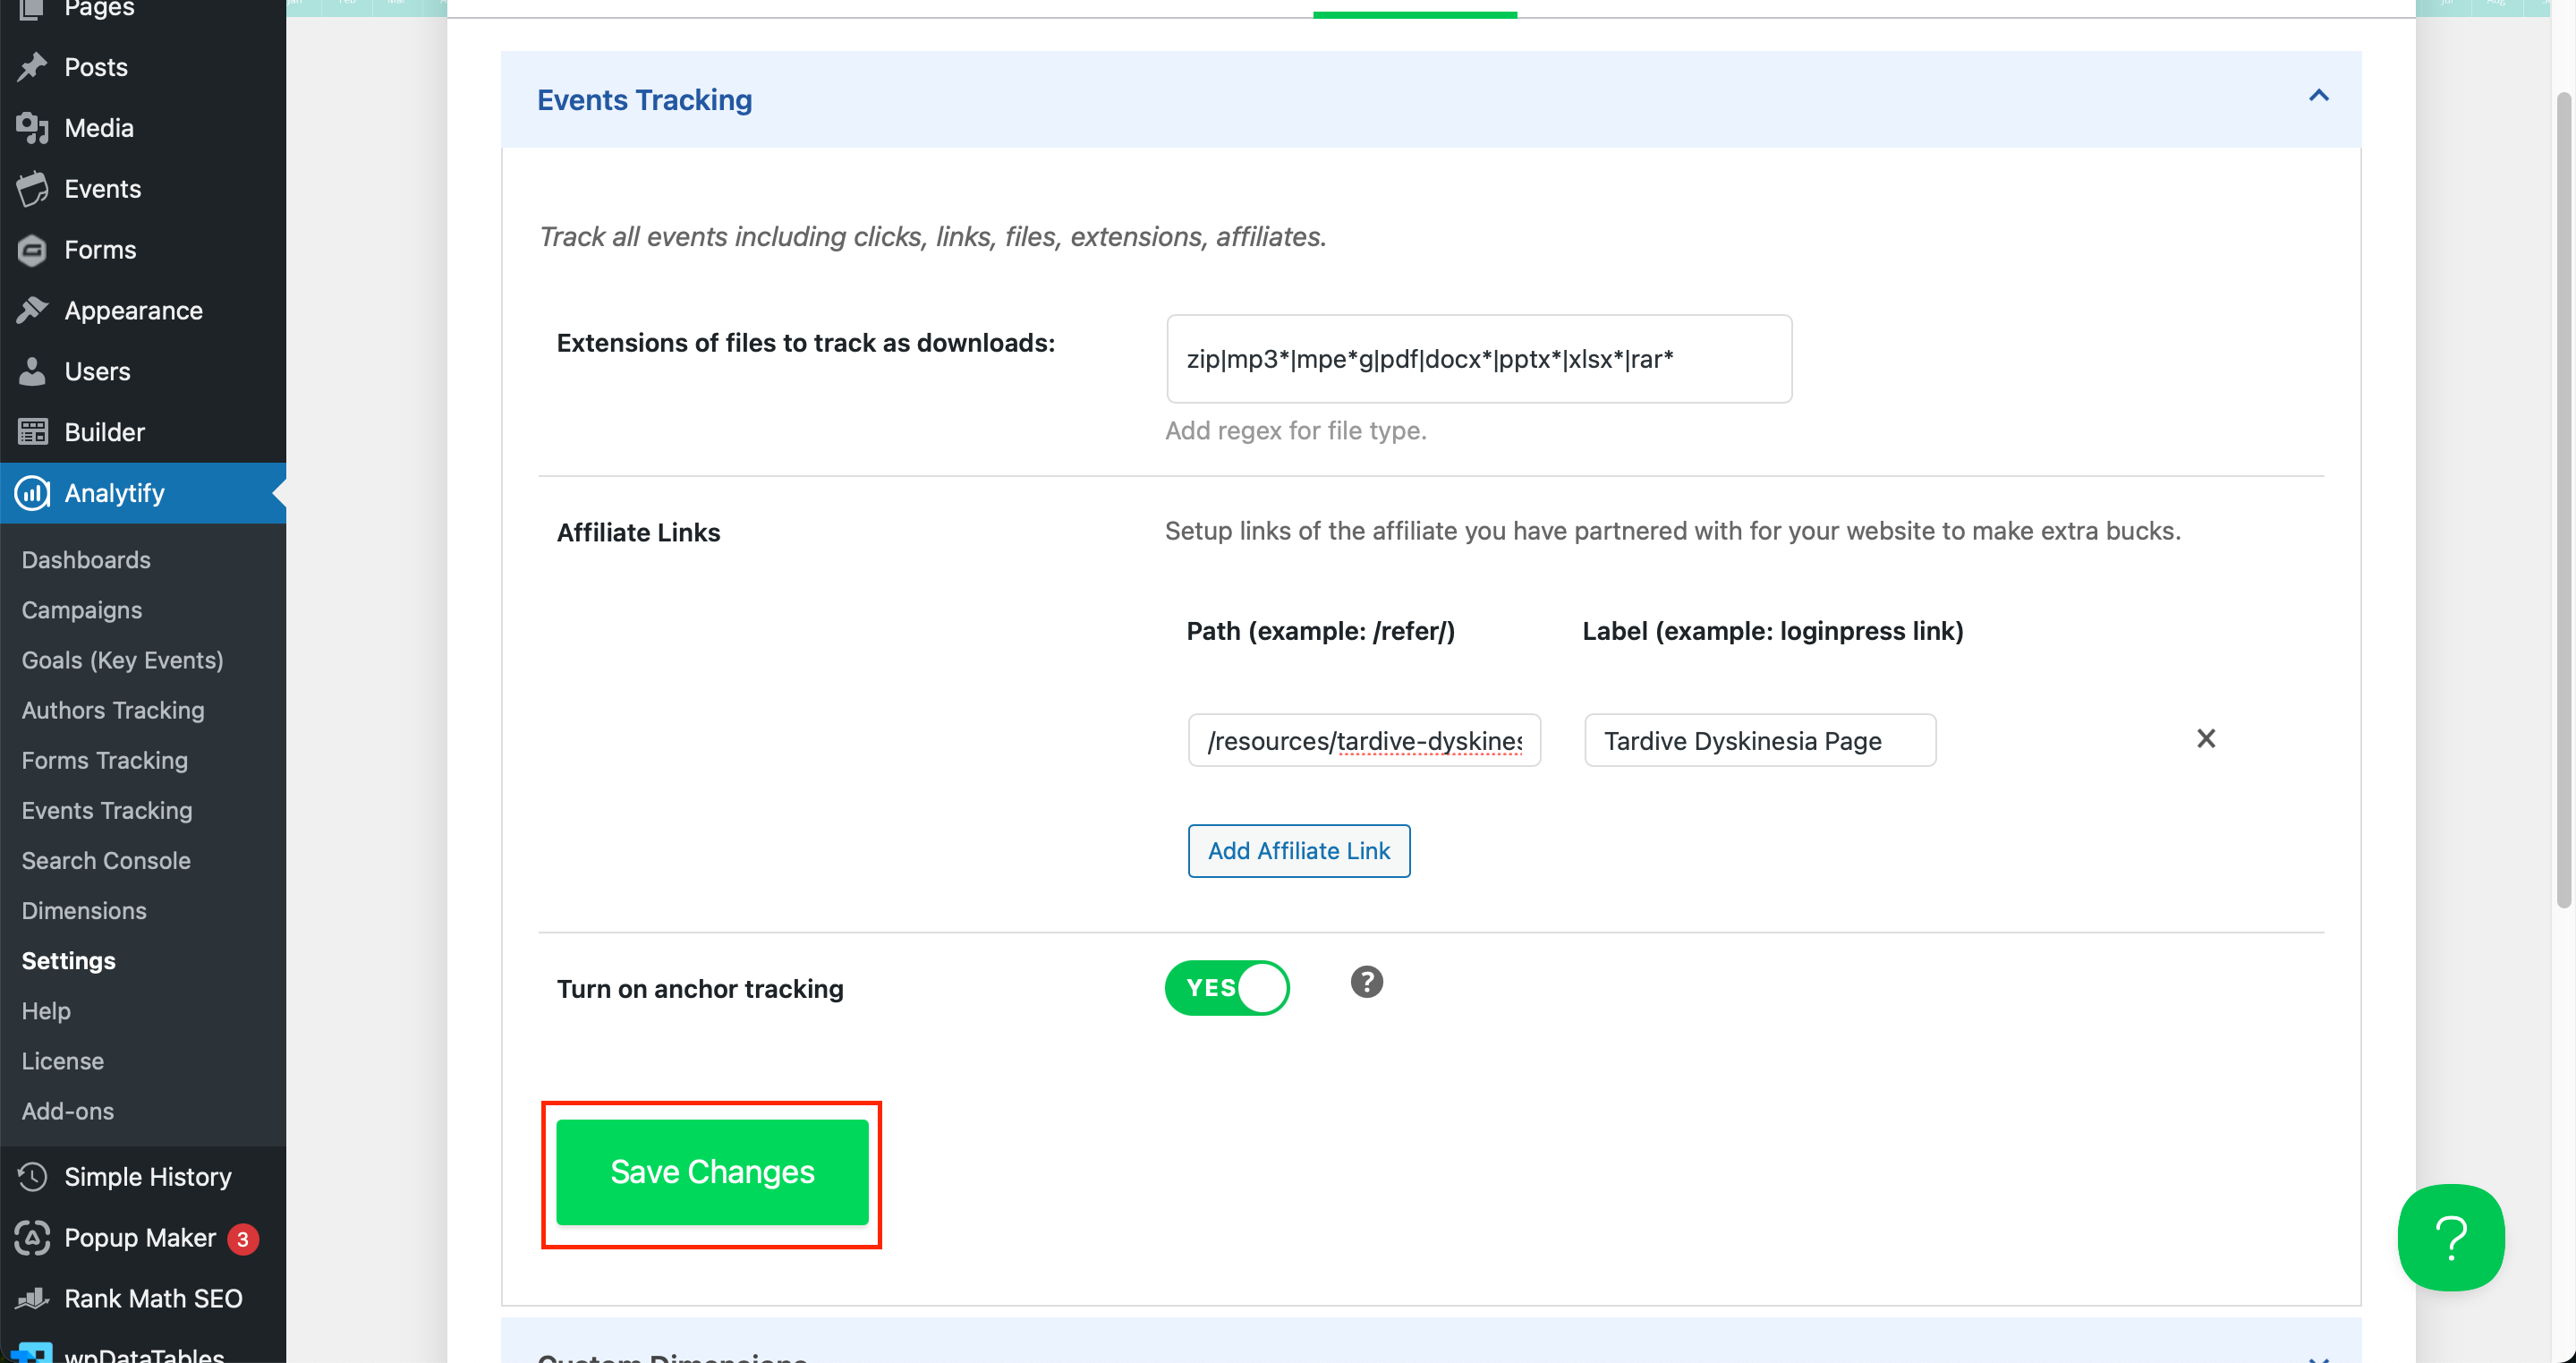Open the green help chat bubble
2576x1363 pixels.
(2450, 1237)
